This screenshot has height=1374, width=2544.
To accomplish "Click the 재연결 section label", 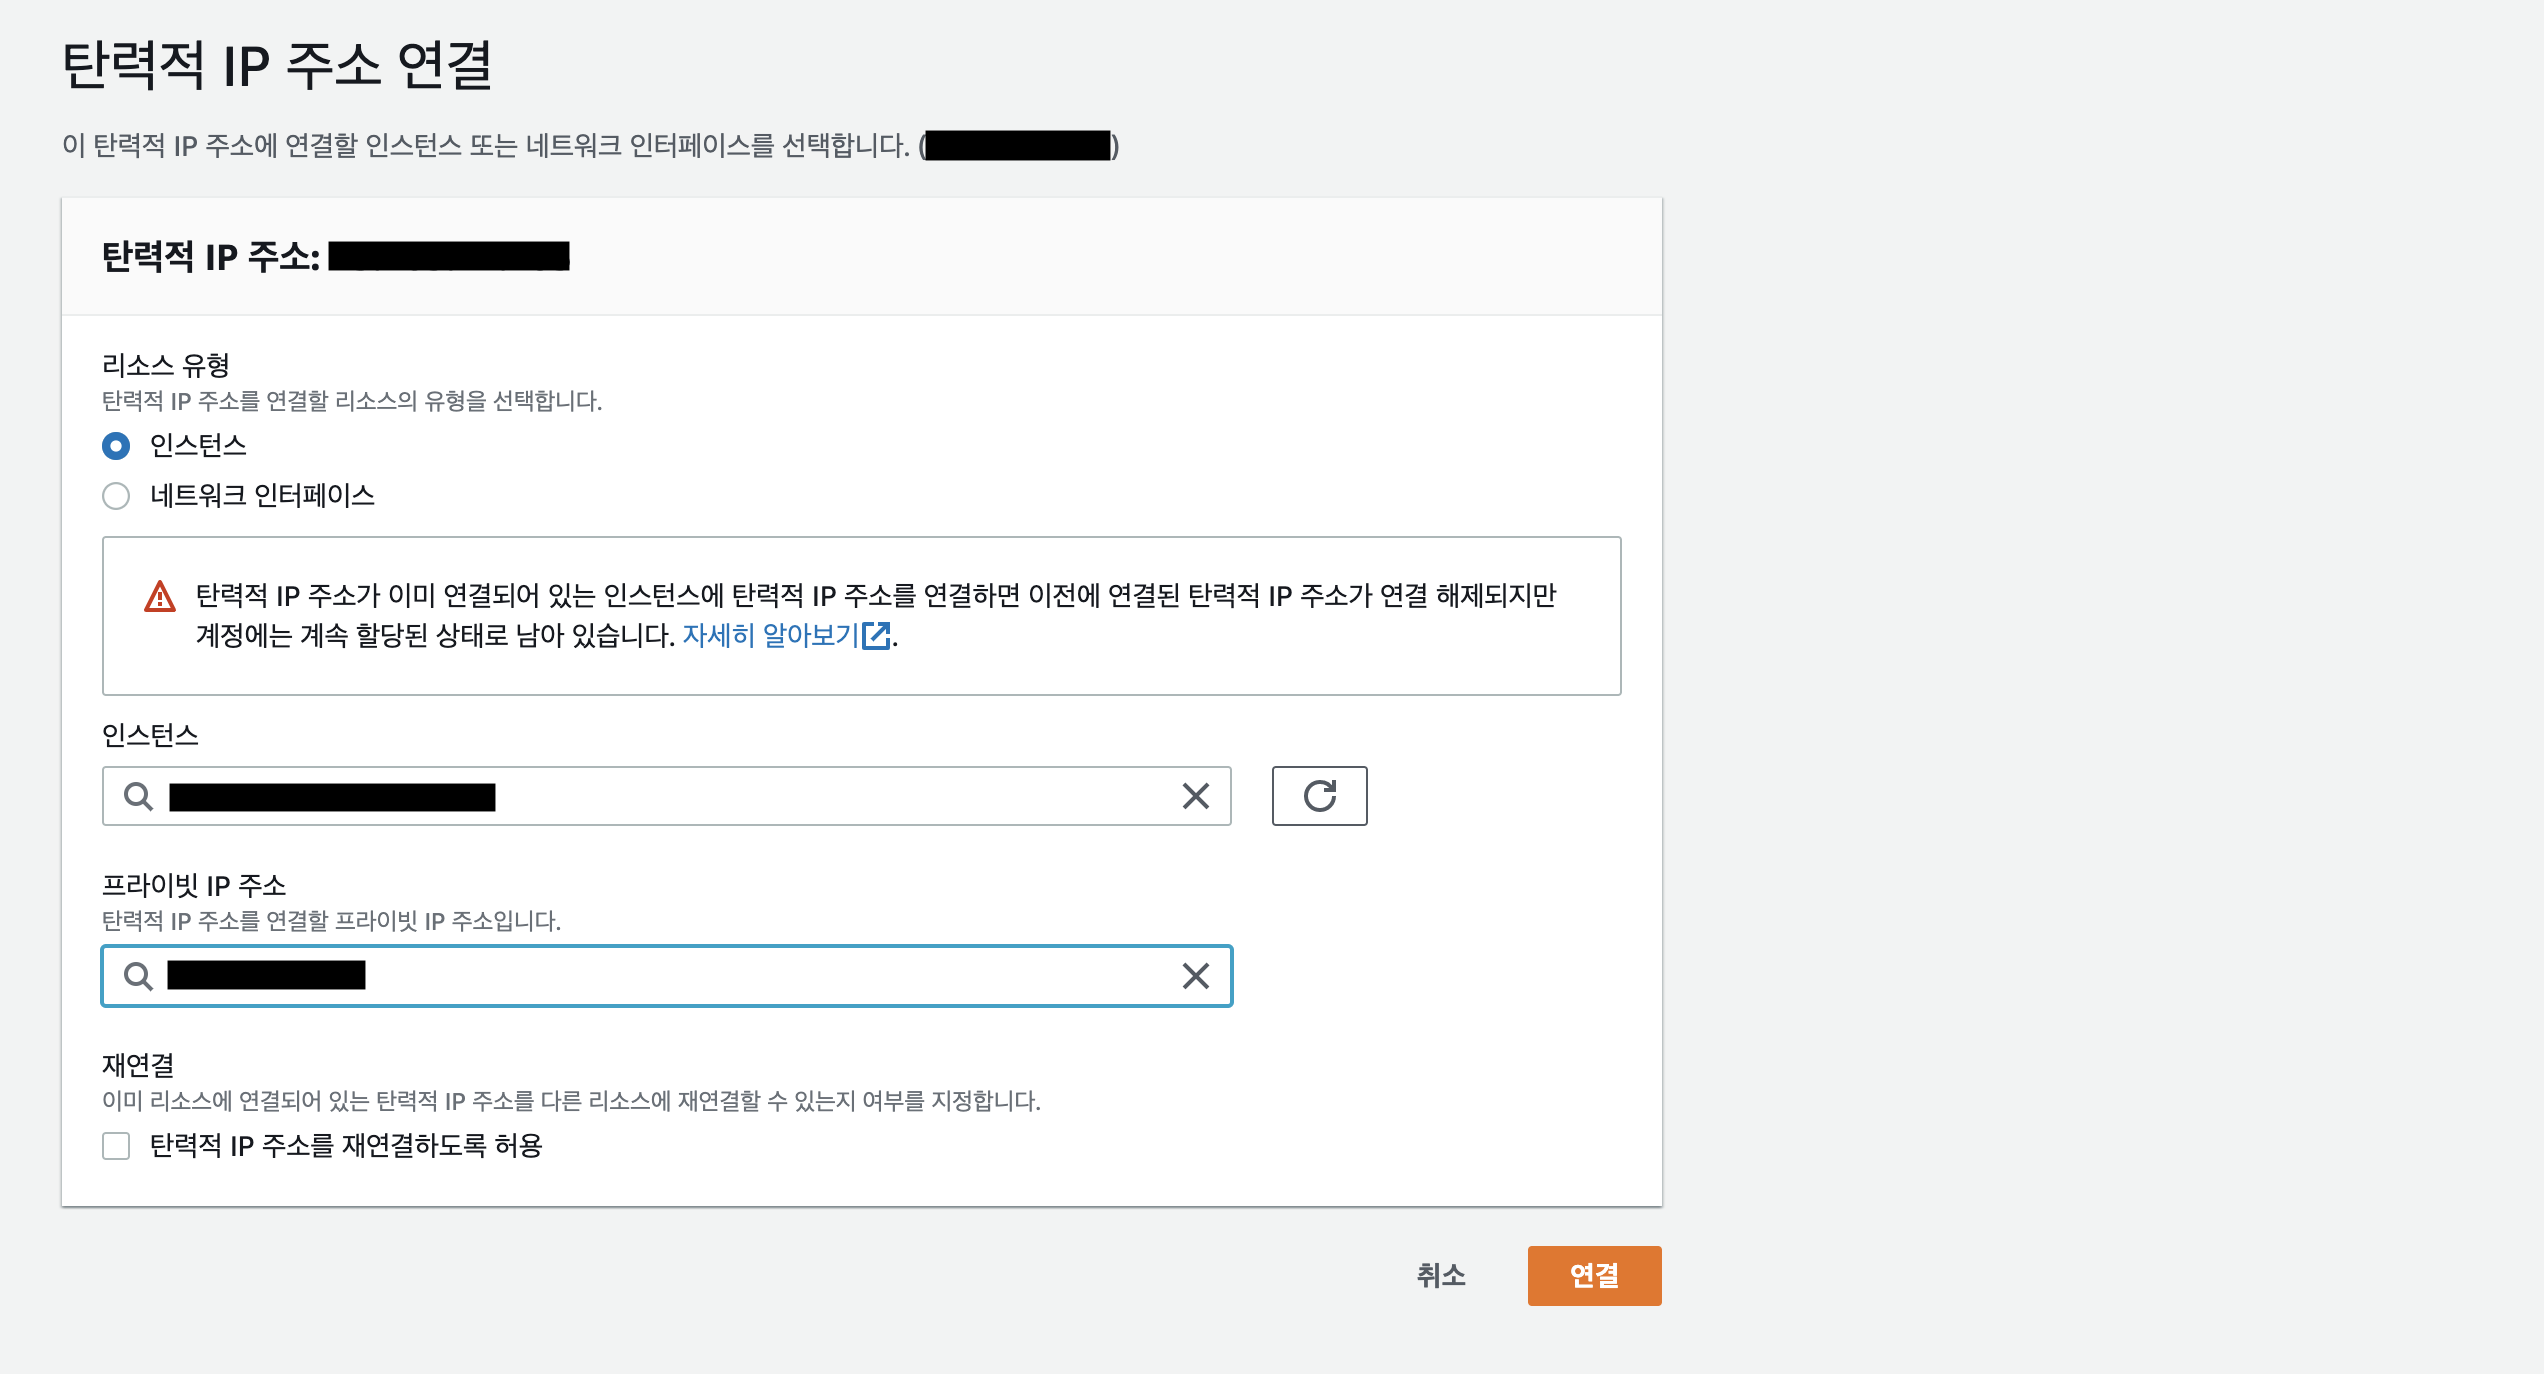I will click(x=138, y=1065).
